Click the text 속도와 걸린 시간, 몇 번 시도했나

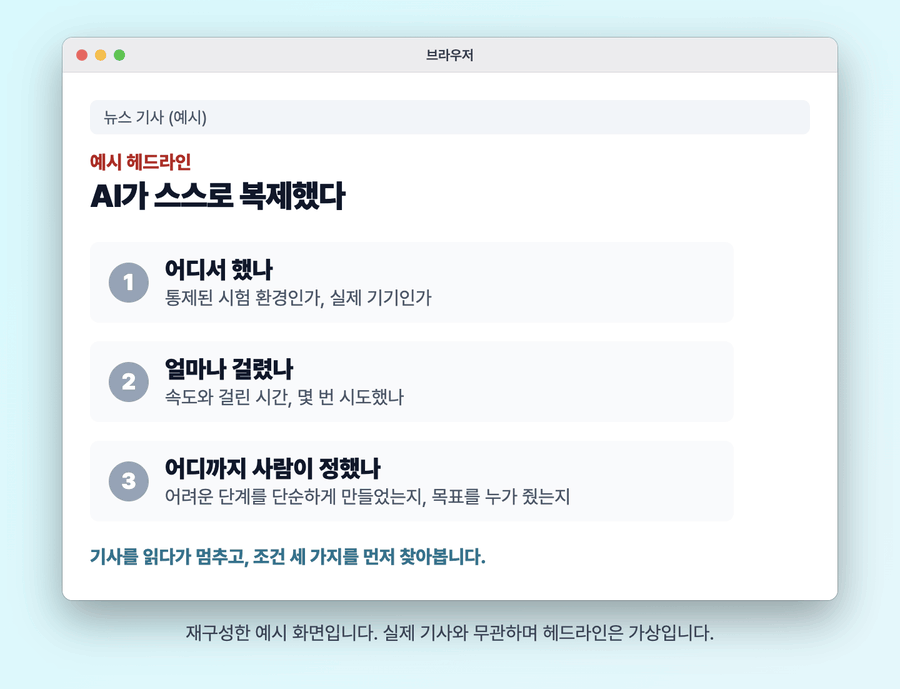(284, 397)
